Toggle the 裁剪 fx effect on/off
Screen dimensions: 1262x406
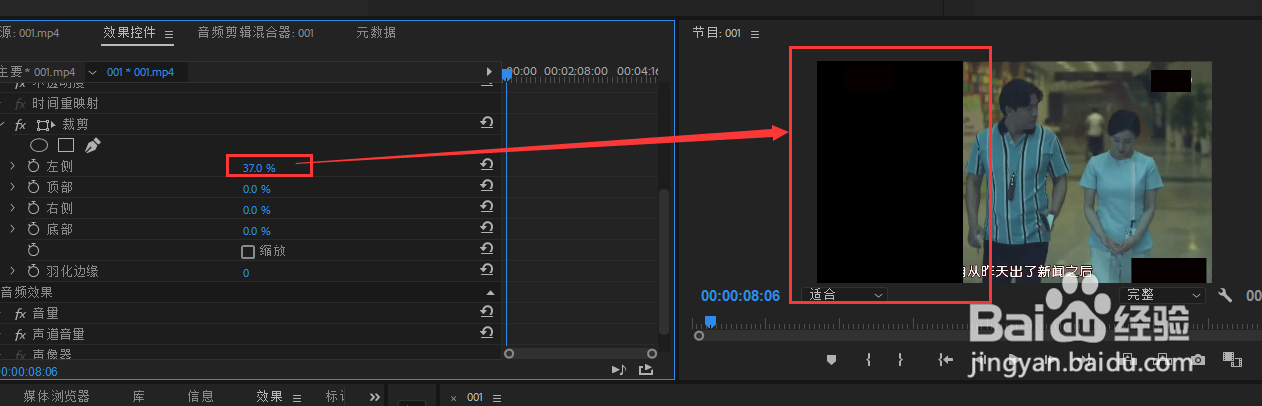(20, 125)
